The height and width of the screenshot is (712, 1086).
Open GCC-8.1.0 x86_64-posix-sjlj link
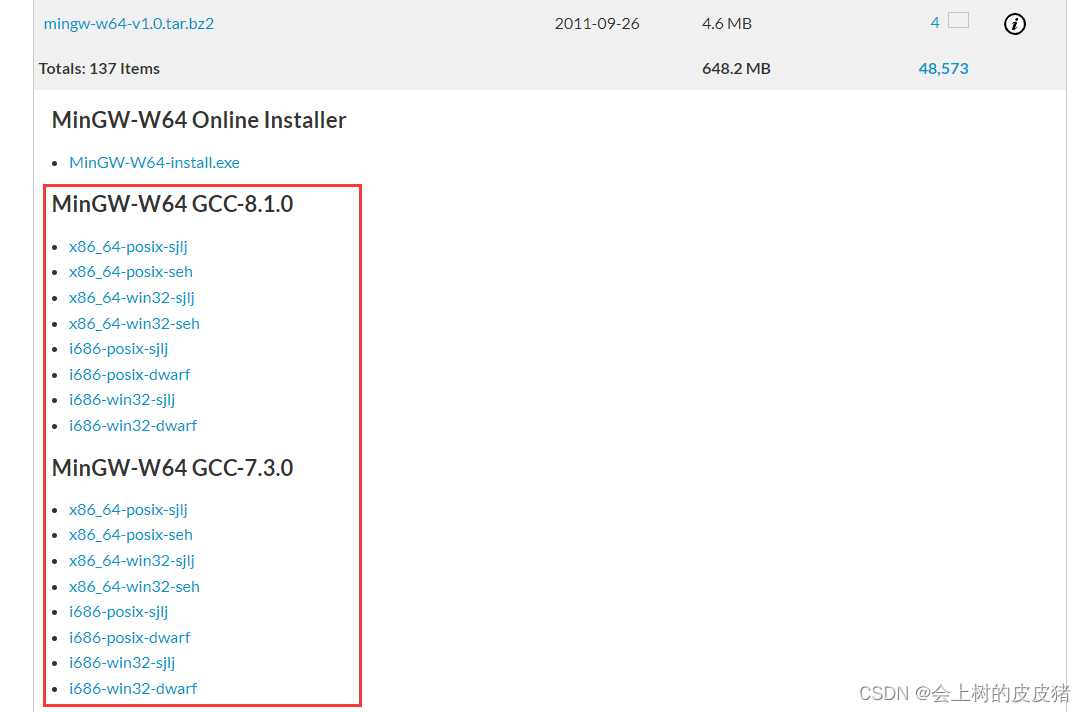click(x=128, y=247)
